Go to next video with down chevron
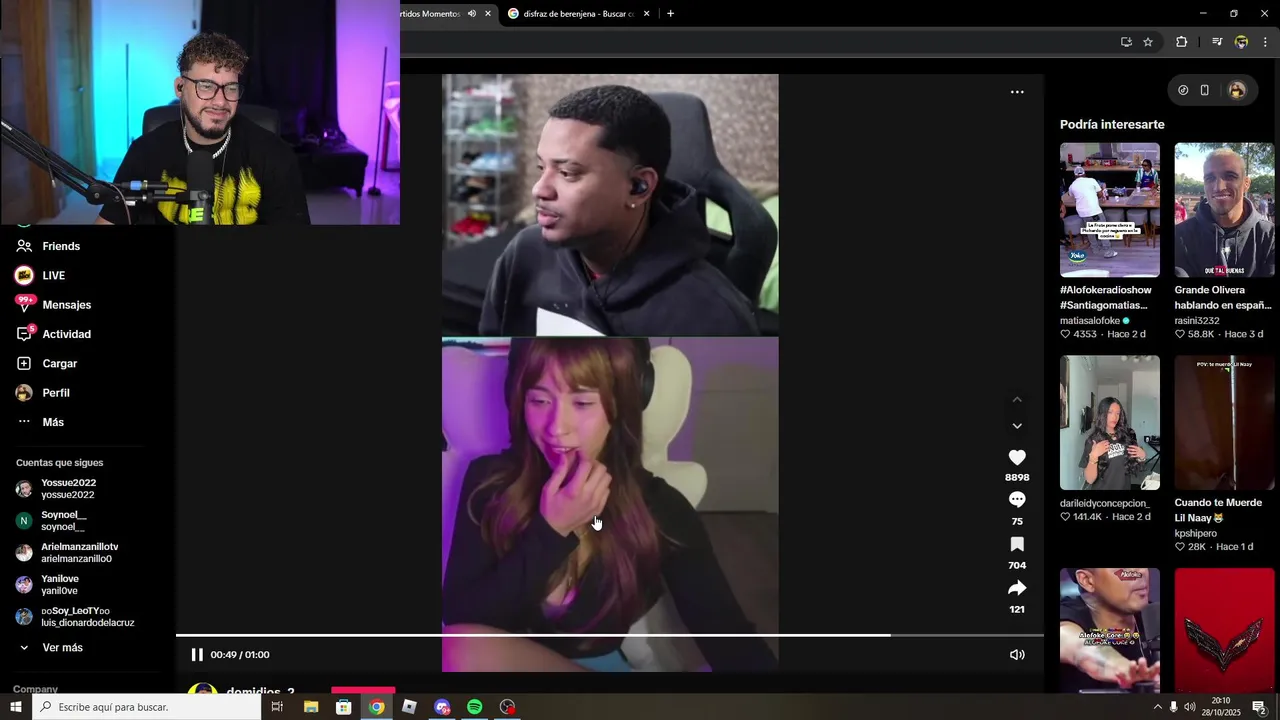 tap(1017, 426)
